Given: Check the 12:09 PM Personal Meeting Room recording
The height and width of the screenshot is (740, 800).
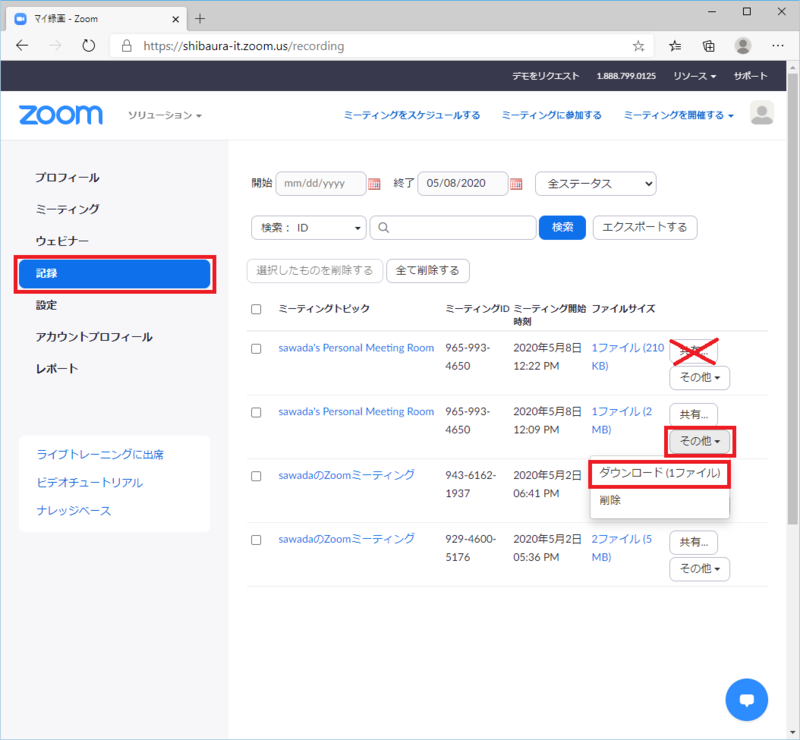Looking at the screenshot, I should (256, 412).
